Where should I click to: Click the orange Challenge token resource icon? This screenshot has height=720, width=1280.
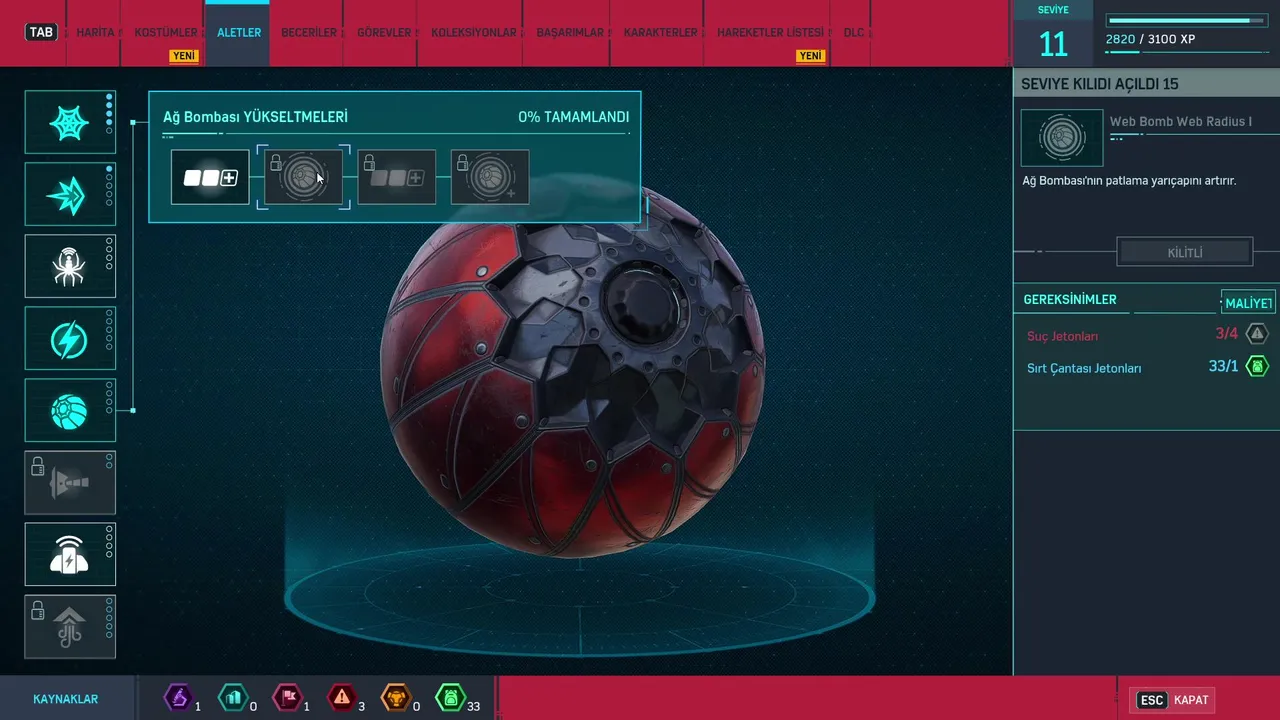click(x=397, y=696)
